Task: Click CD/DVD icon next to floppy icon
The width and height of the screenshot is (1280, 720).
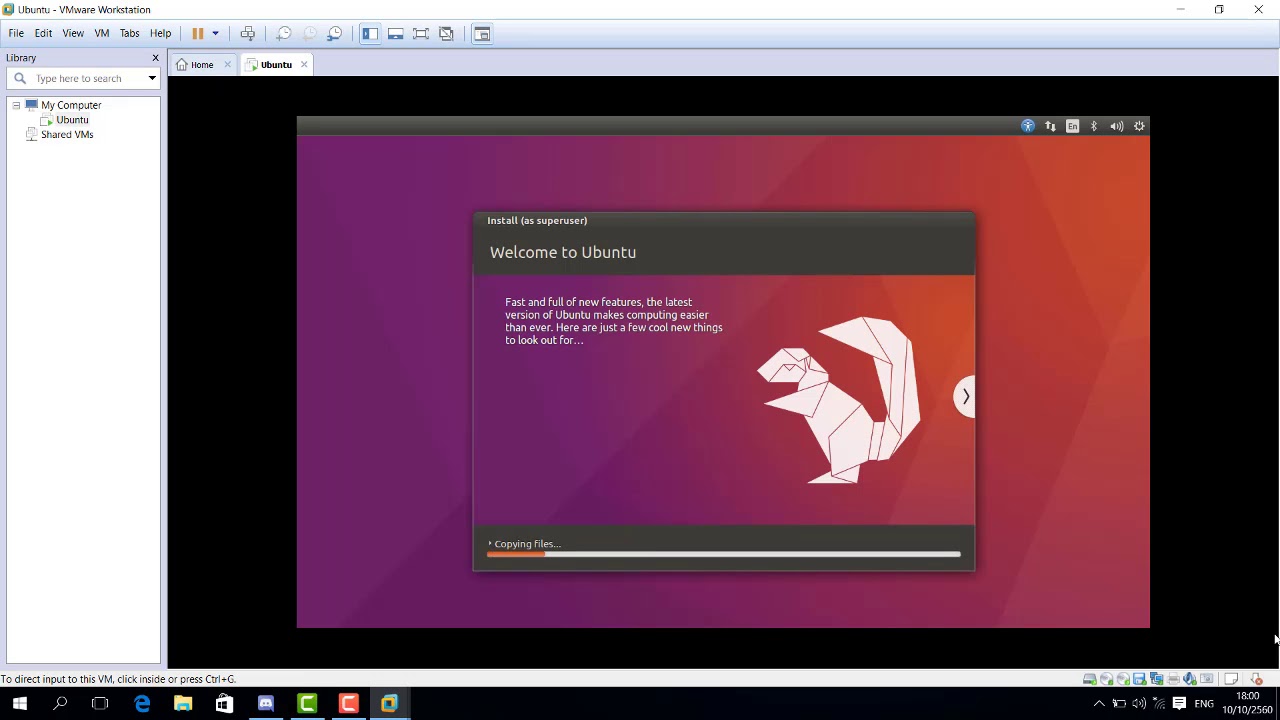Action: [x=1123, y=679]
